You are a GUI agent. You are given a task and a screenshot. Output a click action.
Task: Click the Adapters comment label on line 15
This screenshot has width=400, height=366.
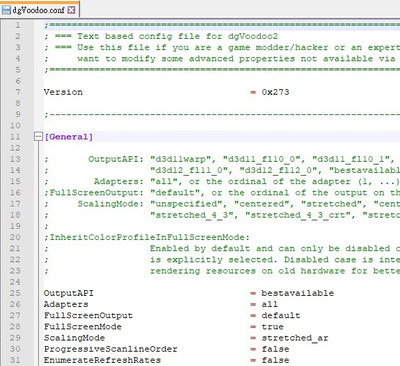[x=119, y=181]
